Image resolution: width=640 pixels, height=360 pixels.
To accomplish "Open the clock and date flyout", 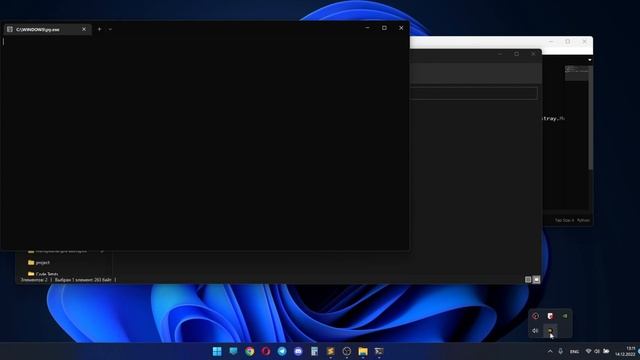I will pyautogui.click(x=625, y=351).
